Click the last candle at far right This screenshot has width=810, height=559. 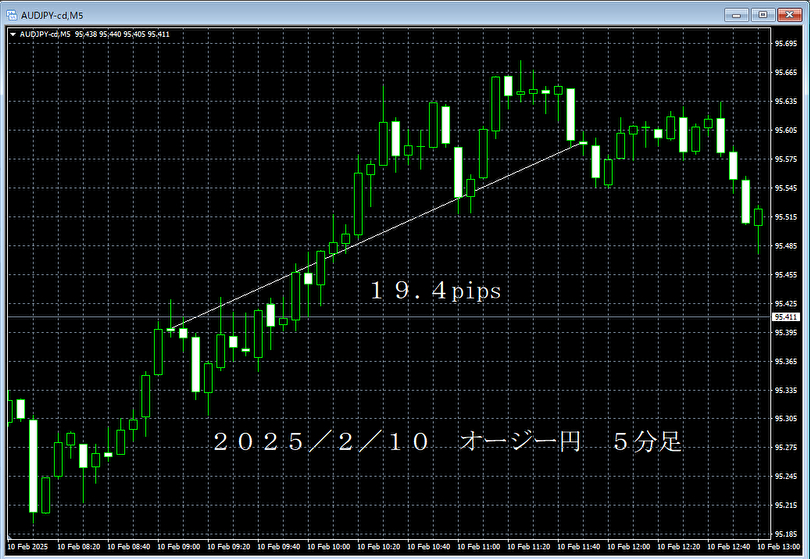coord(759,217)
